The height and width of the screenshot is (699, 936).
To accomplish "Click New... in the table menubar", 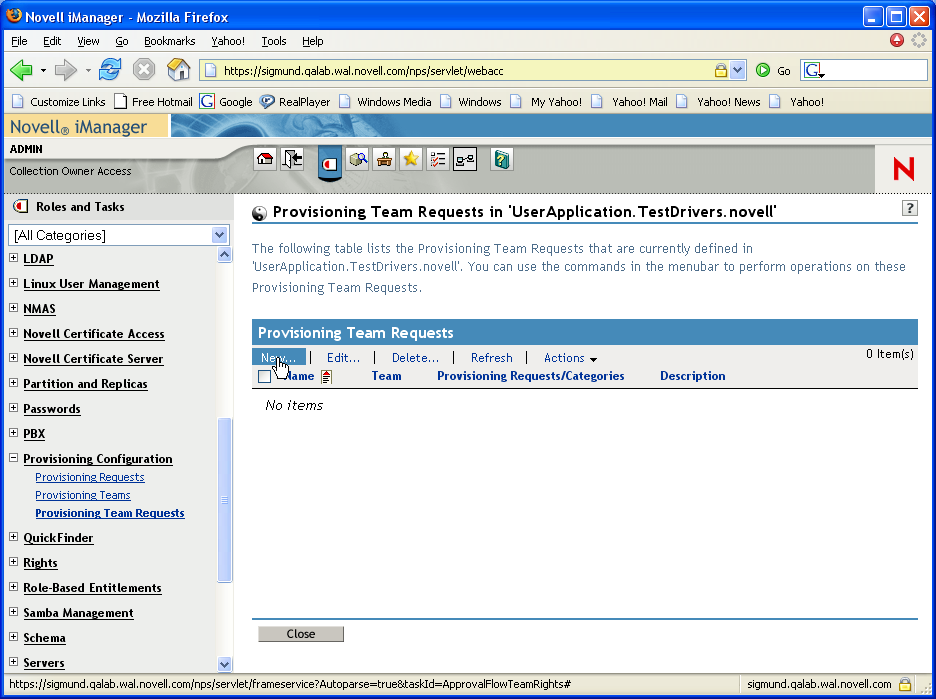I will tap(279, 358).
